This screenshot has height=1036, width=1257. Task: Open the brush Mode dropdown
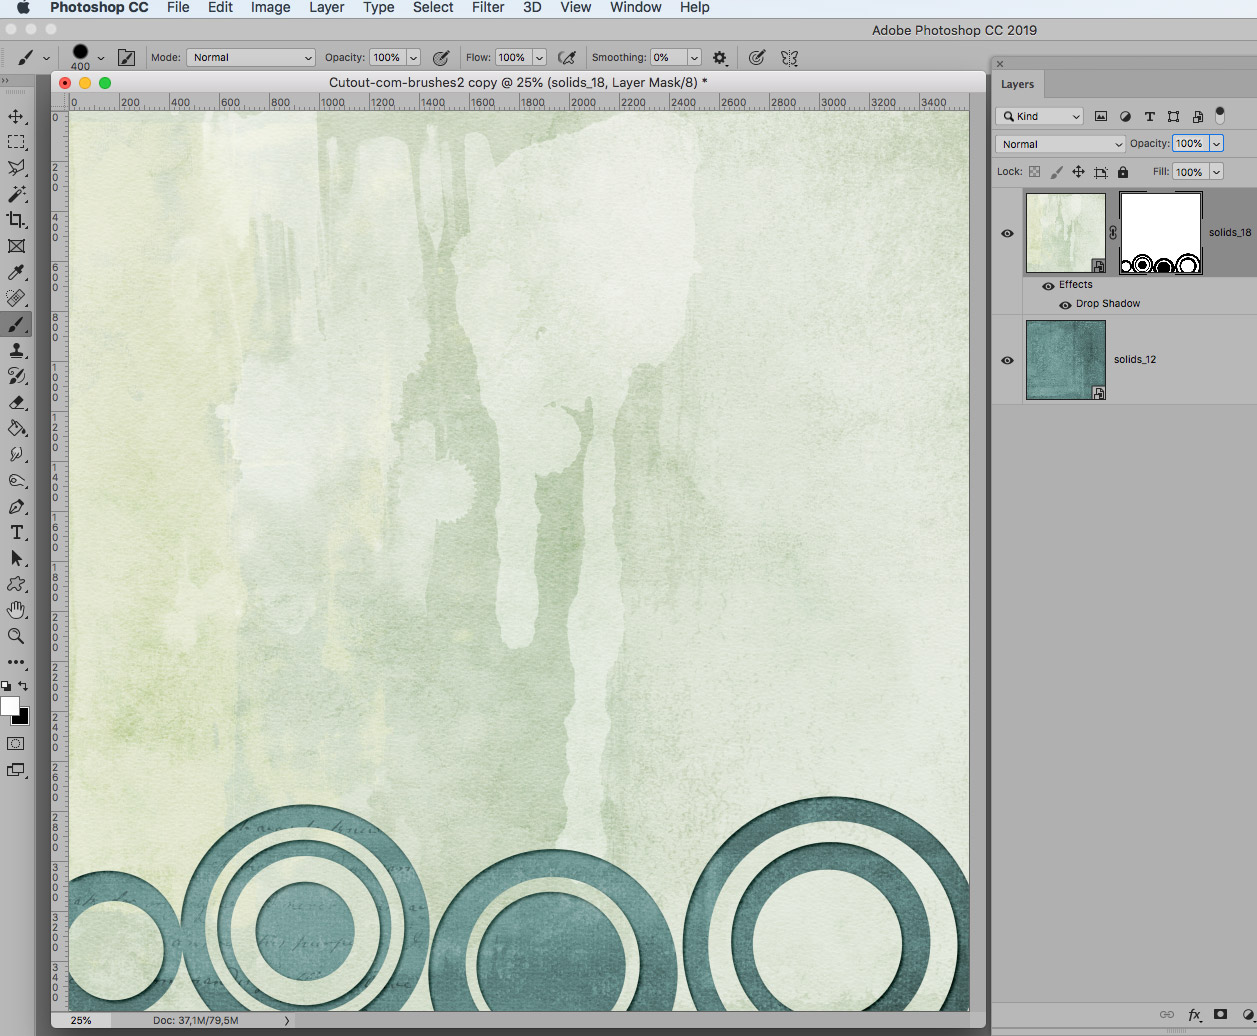click(x=251, y=58)
